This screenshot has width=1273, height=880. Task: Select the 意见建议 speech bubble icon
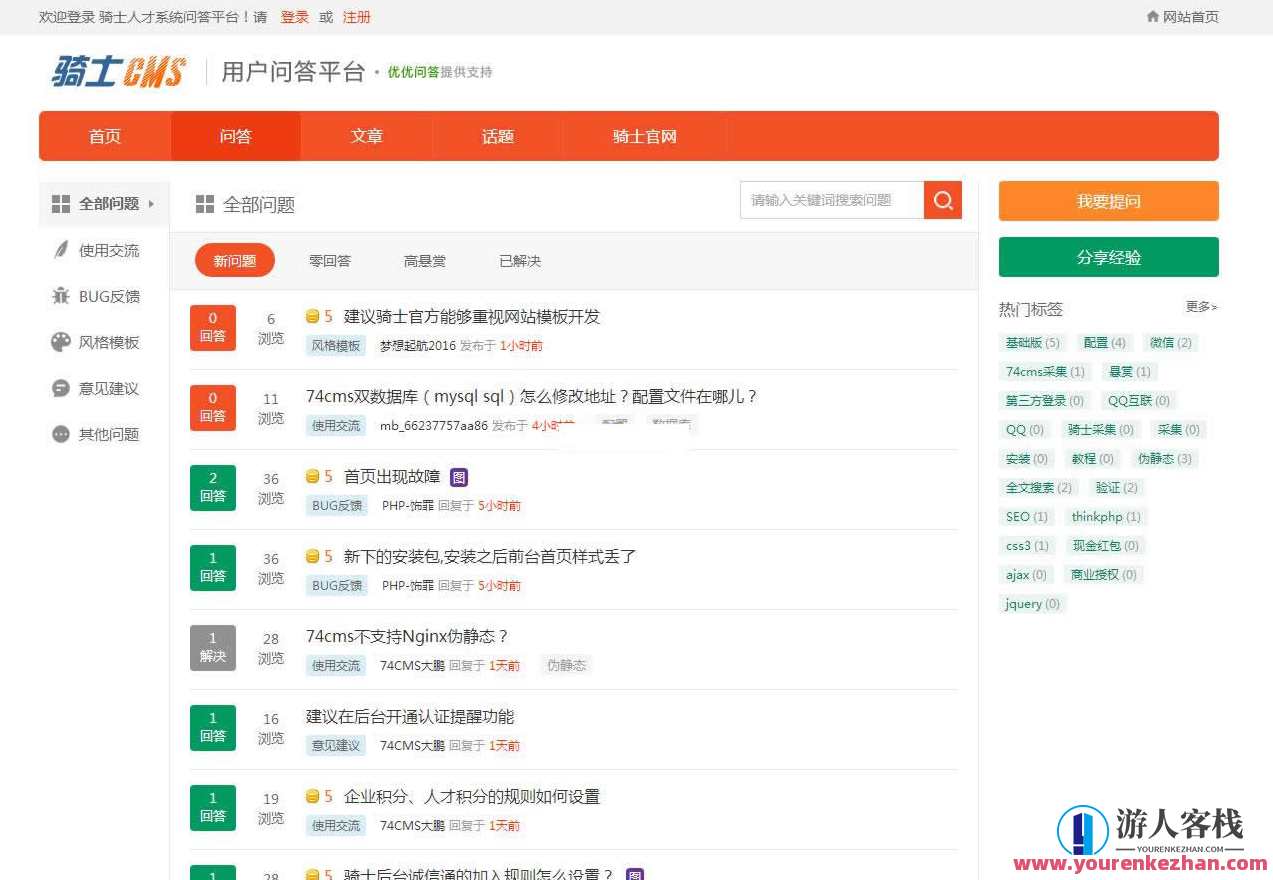pyautogui.click(x=60, y=388)
